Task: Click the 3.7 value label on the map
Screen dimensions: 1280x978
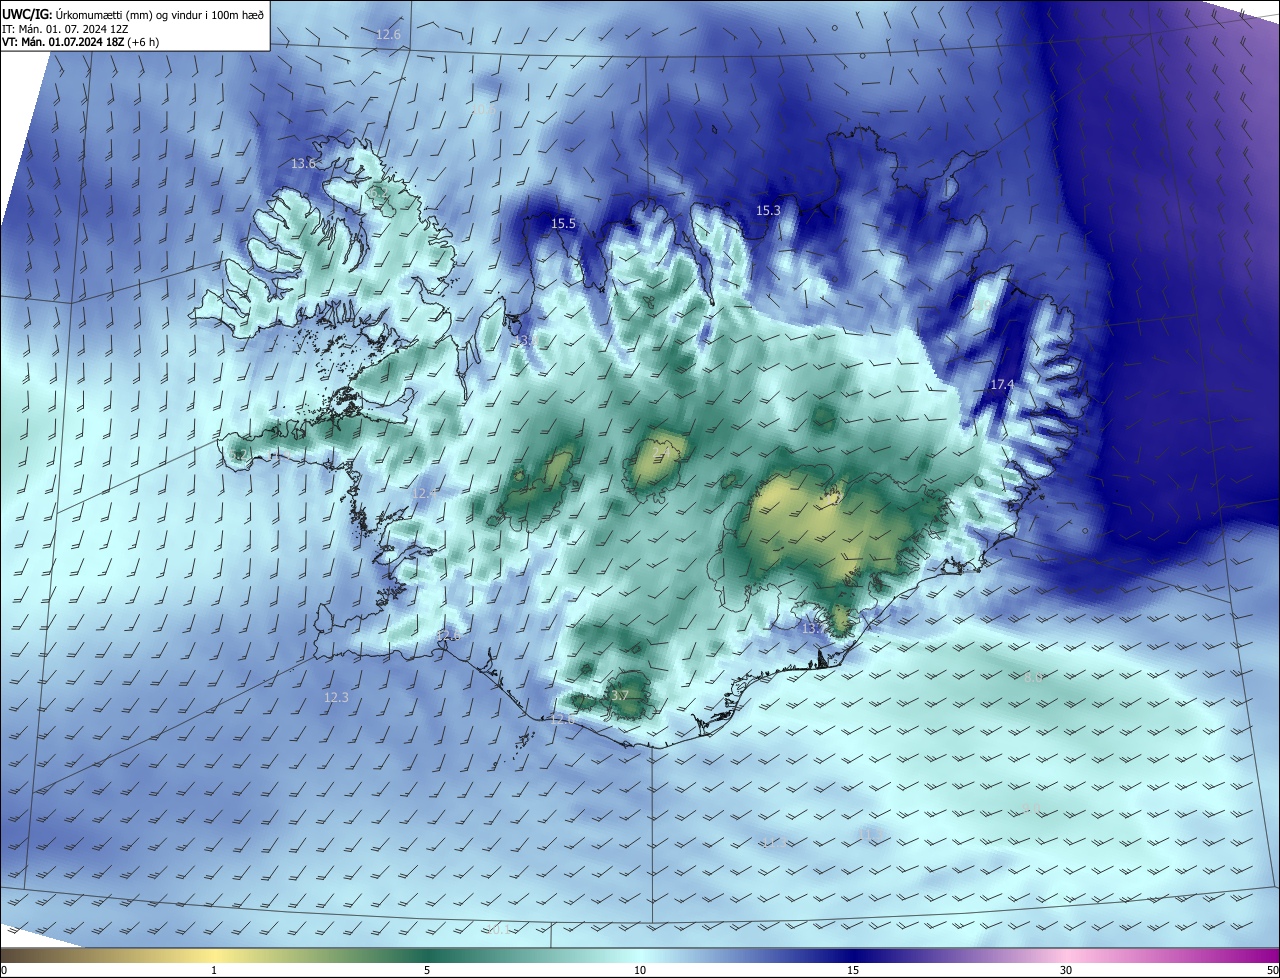Action: 620,696
